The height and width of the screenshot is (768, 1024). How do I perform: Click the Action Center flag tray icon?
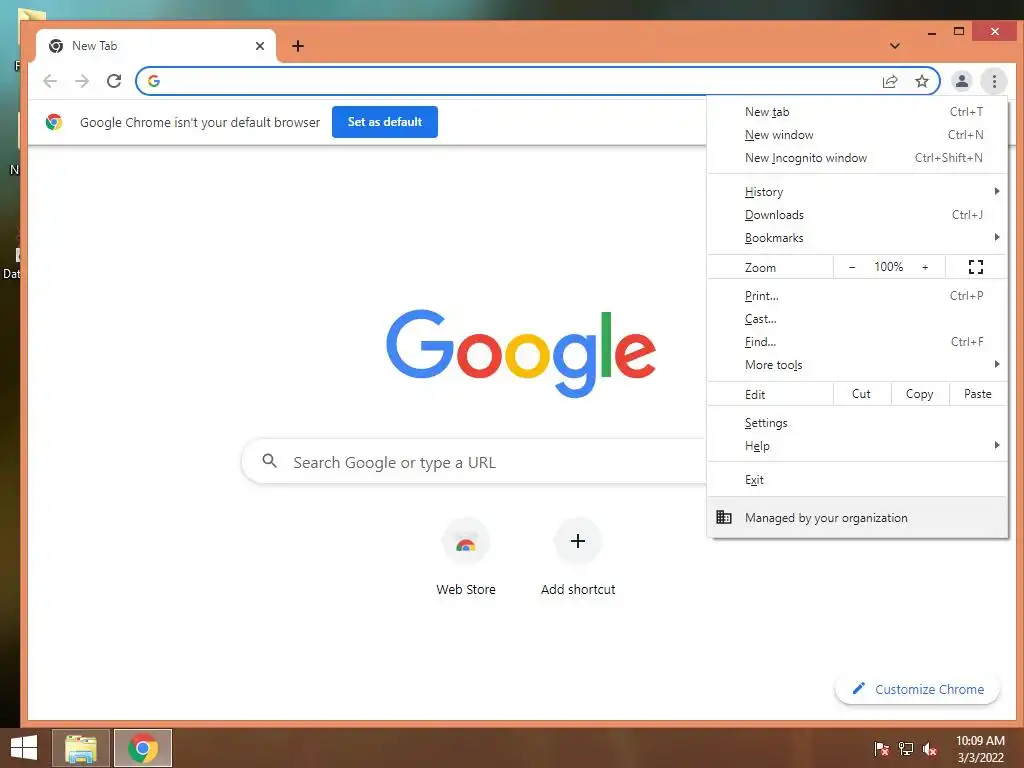pos(881,749)
